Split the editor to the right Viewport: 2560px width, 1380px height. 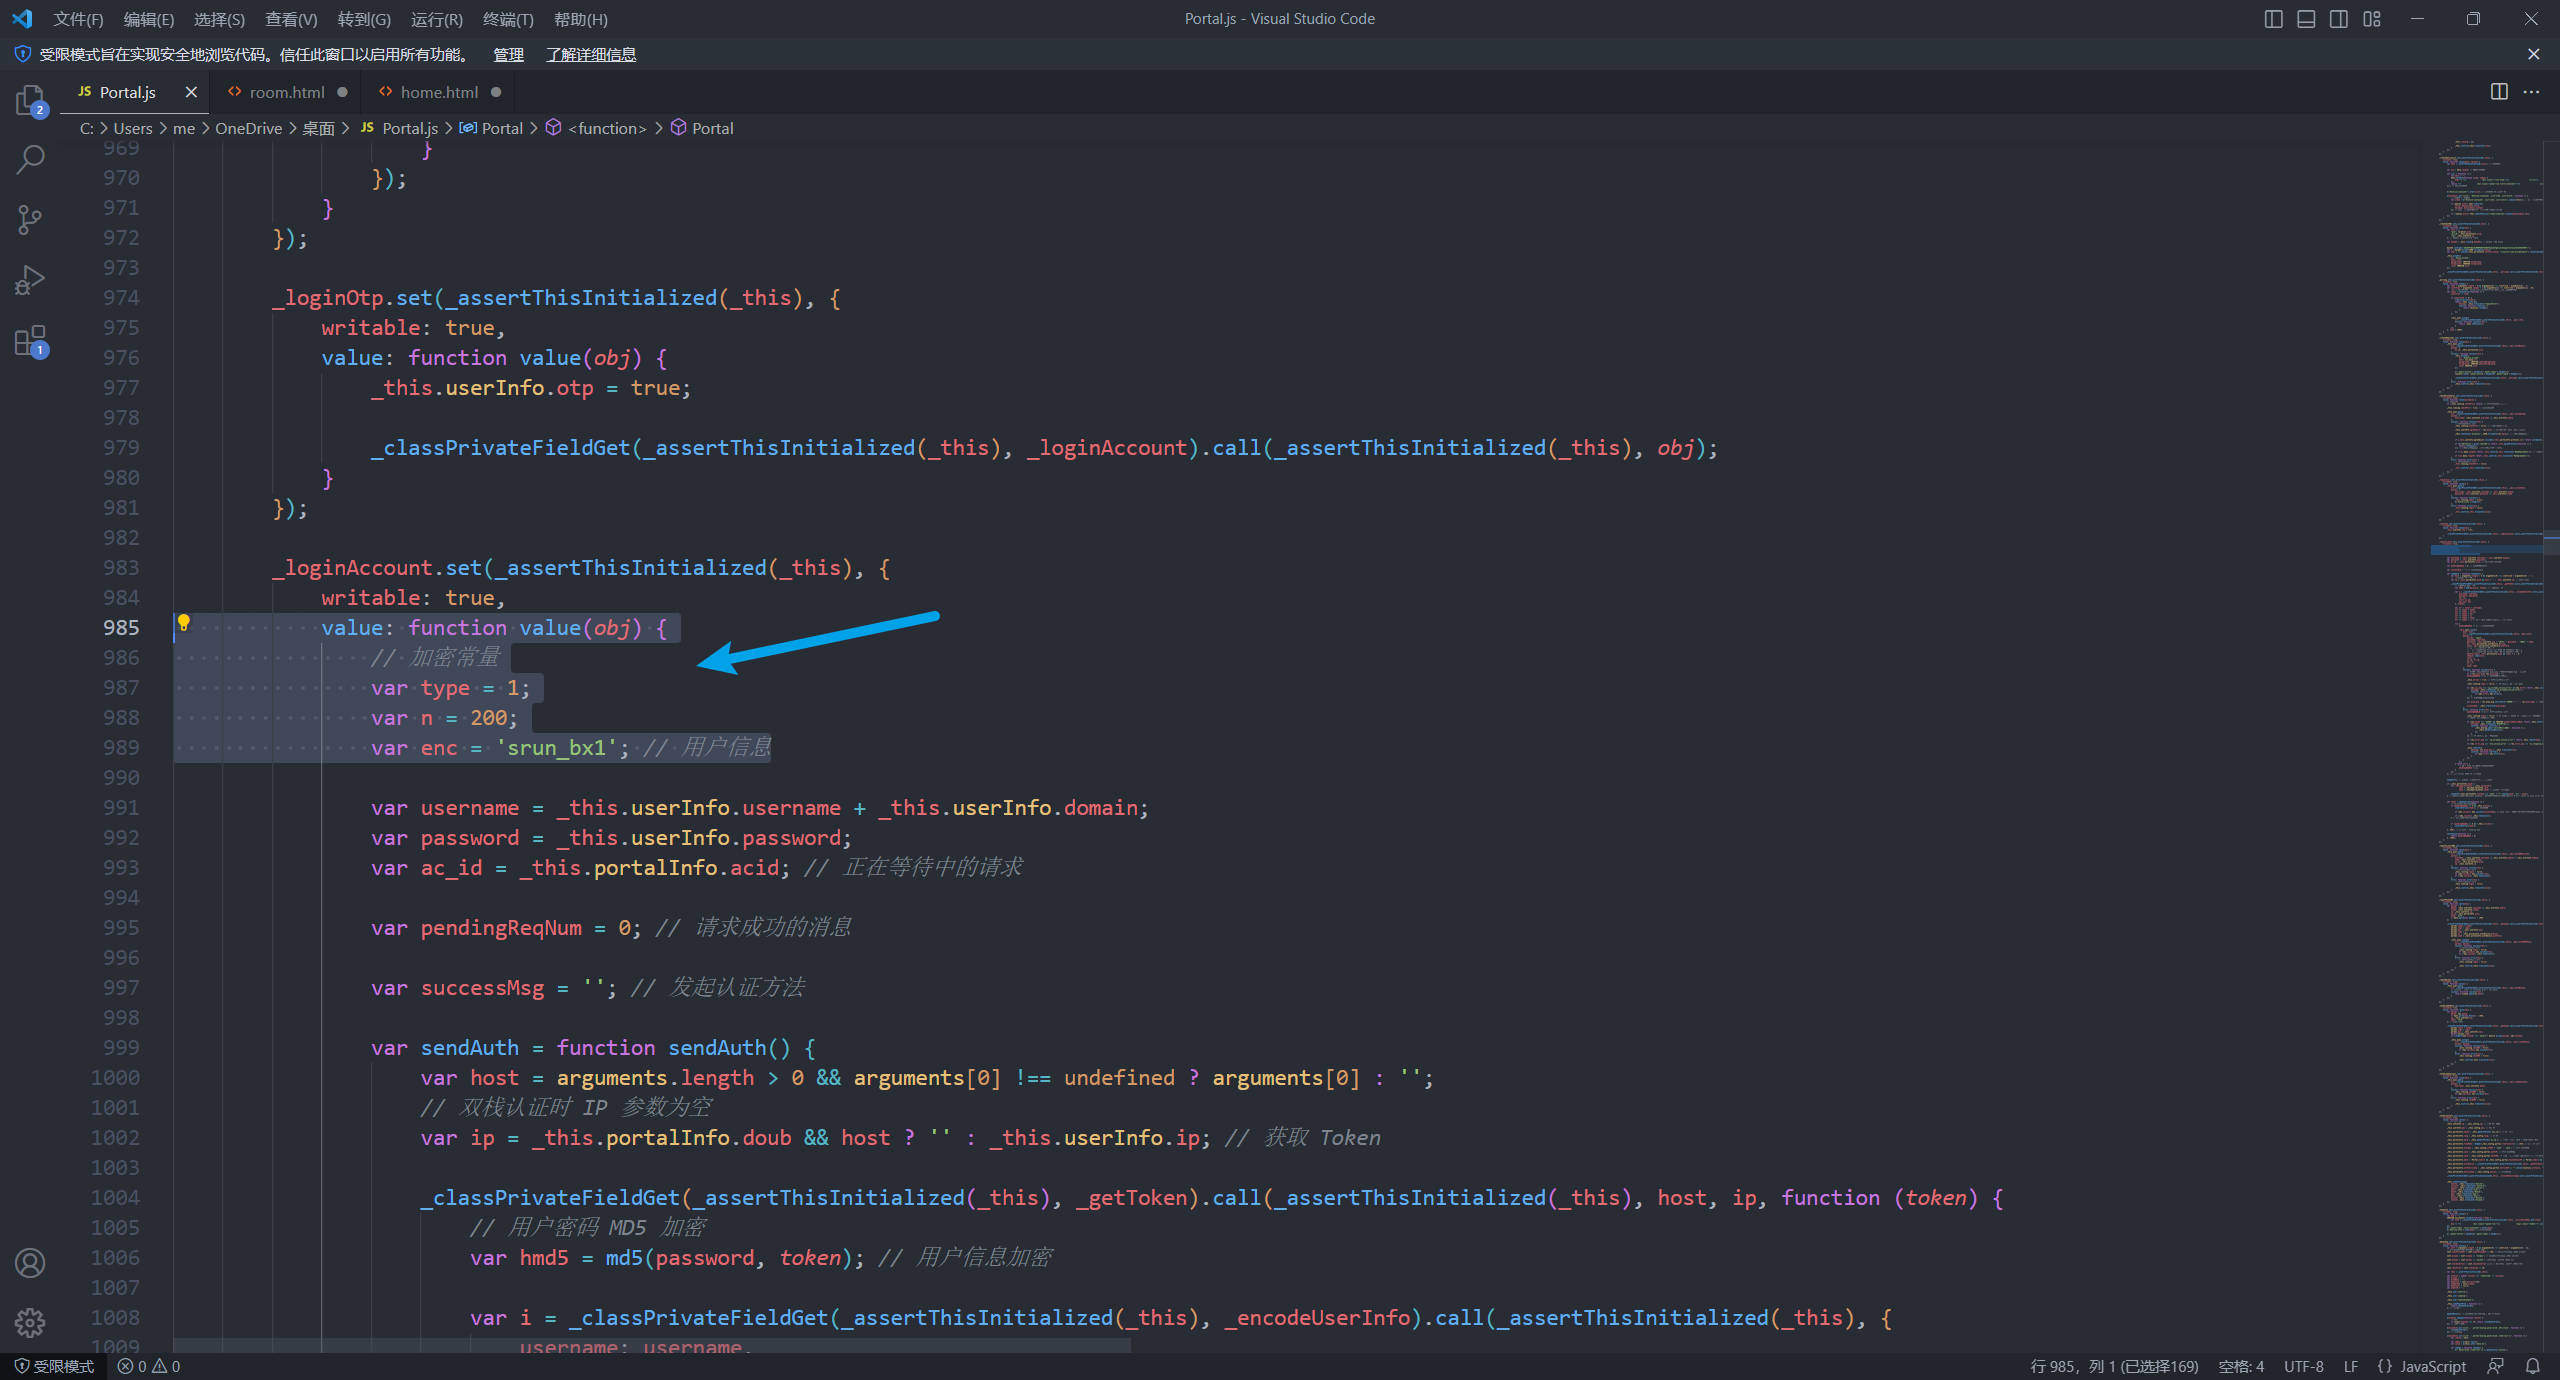(x=2499, y=92)
